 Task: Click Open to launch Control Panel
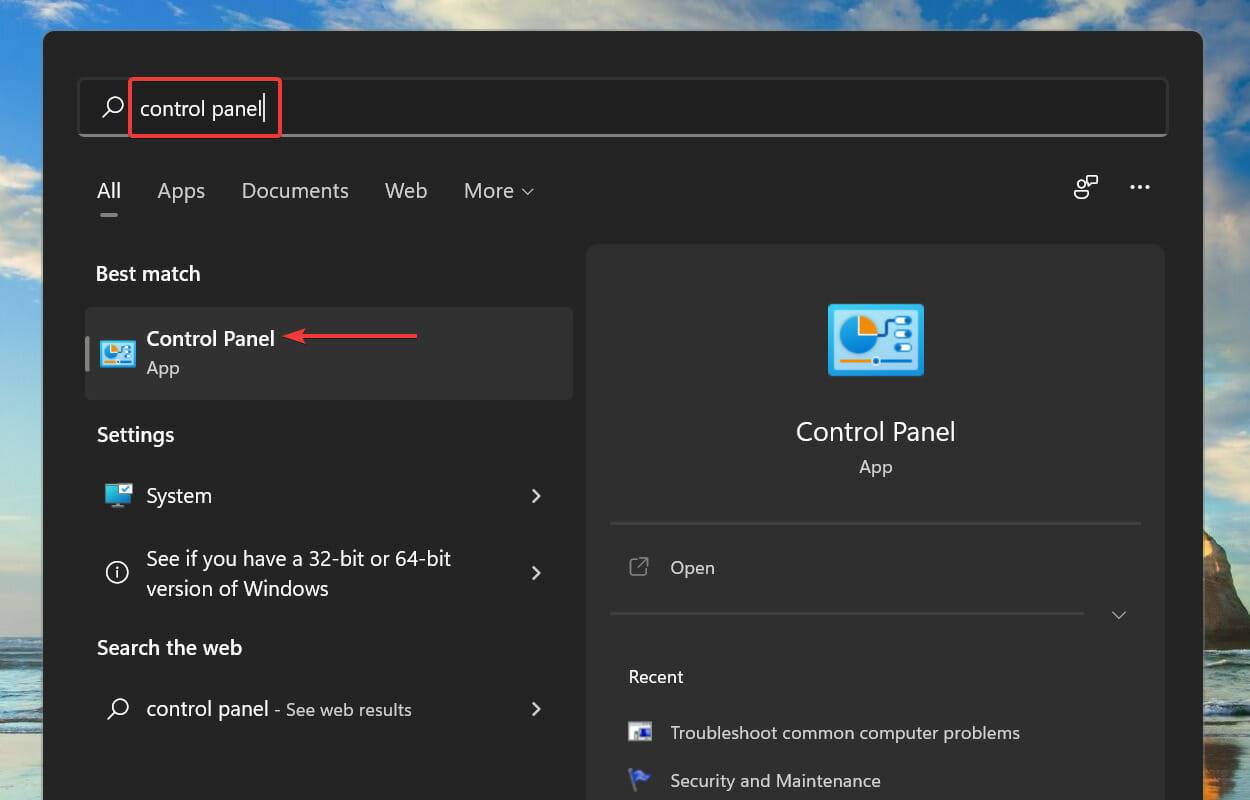pyautogui.click(x=692, y=567)
